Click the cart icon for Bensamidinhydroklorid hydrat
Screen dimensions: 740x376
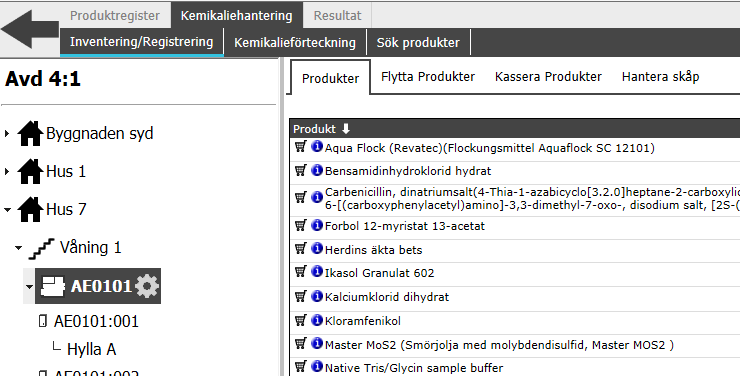(x=301, y=170)
